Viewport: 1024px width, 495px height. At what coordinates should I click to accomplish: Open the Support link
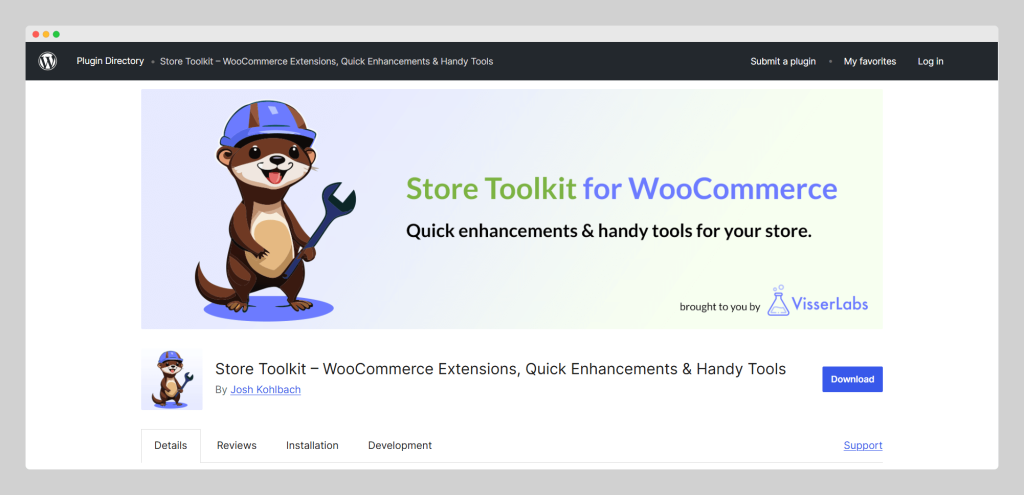coord(863,445)
